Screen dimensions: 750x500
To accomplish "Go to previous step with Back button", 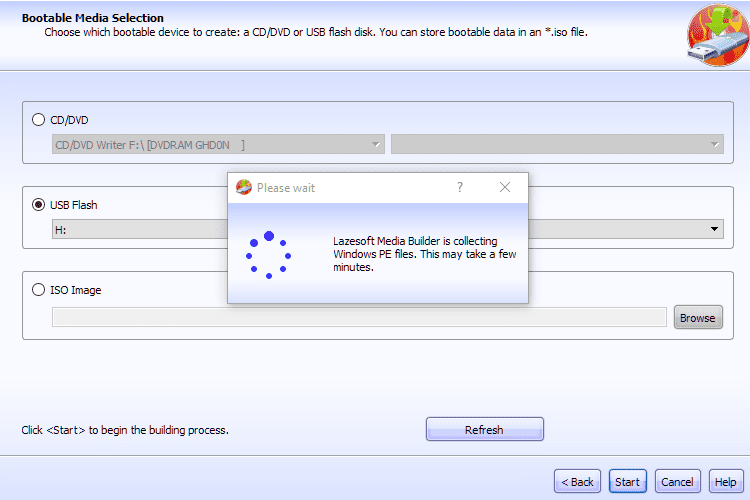I will (x=577, y=481).
